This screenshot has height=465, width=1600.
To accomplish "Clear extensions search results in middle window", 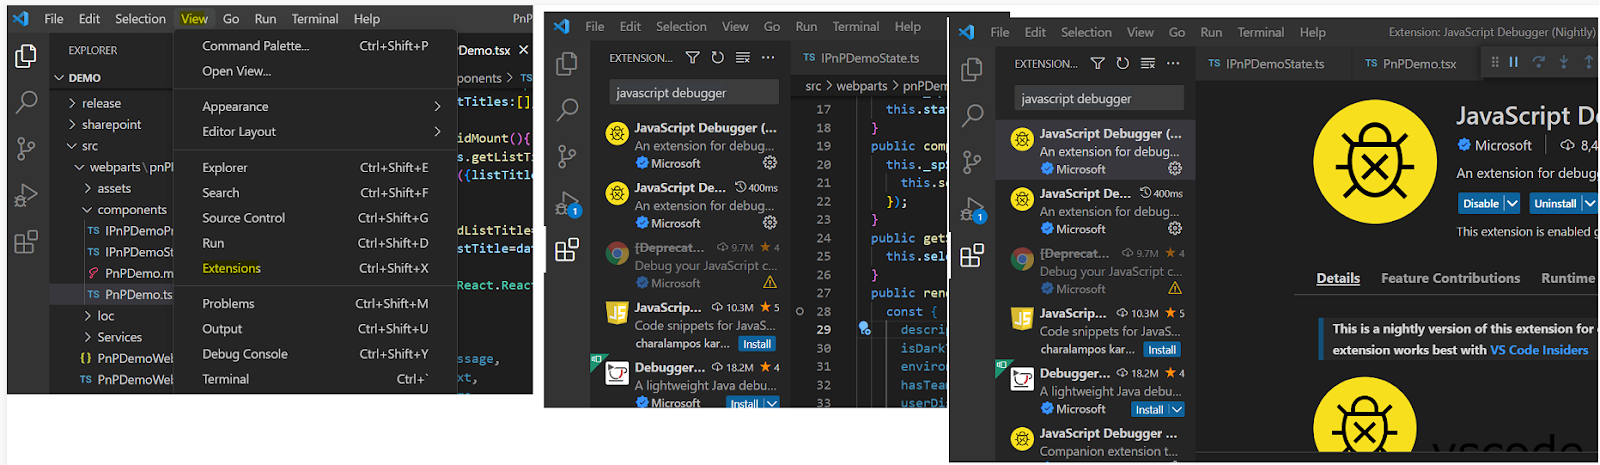I will pyautogui.click(x=743, y=58).
